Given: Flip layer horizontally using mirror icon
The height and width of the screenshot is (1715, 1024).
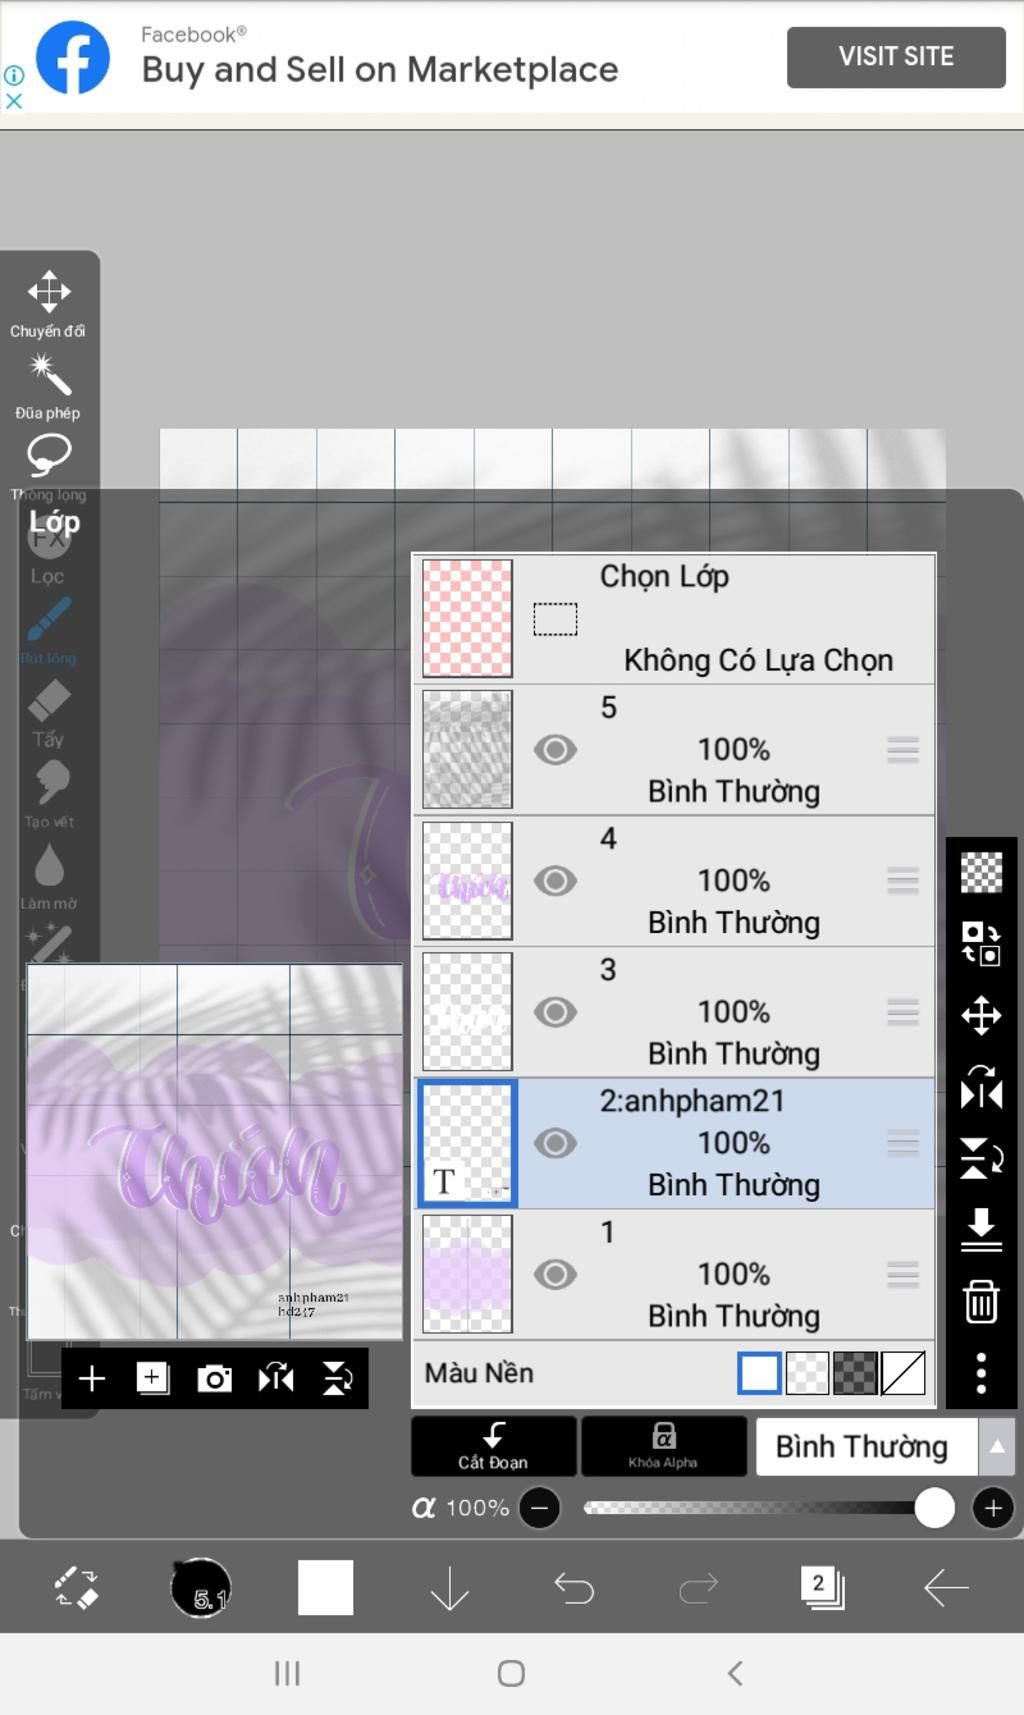Looking at the screenshot, I should tap(981, 1087).
